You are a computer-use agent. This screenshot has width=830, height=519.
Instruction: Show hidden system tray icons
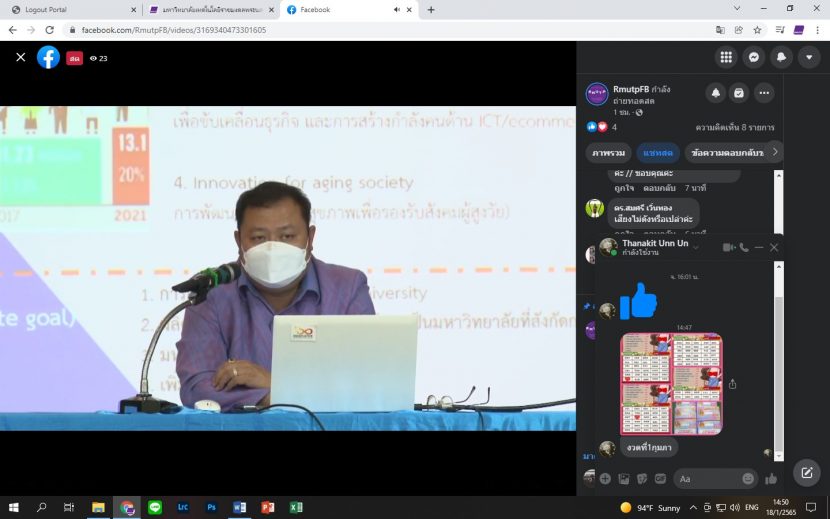click(693, 507)
